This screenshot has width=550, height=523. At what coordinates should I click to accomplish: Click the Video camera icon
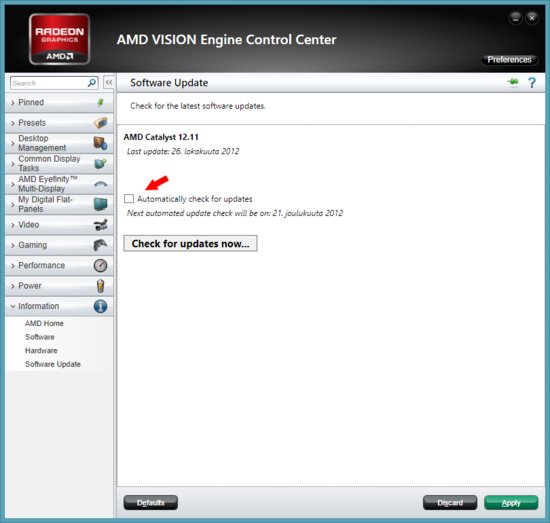coord(101,224)
